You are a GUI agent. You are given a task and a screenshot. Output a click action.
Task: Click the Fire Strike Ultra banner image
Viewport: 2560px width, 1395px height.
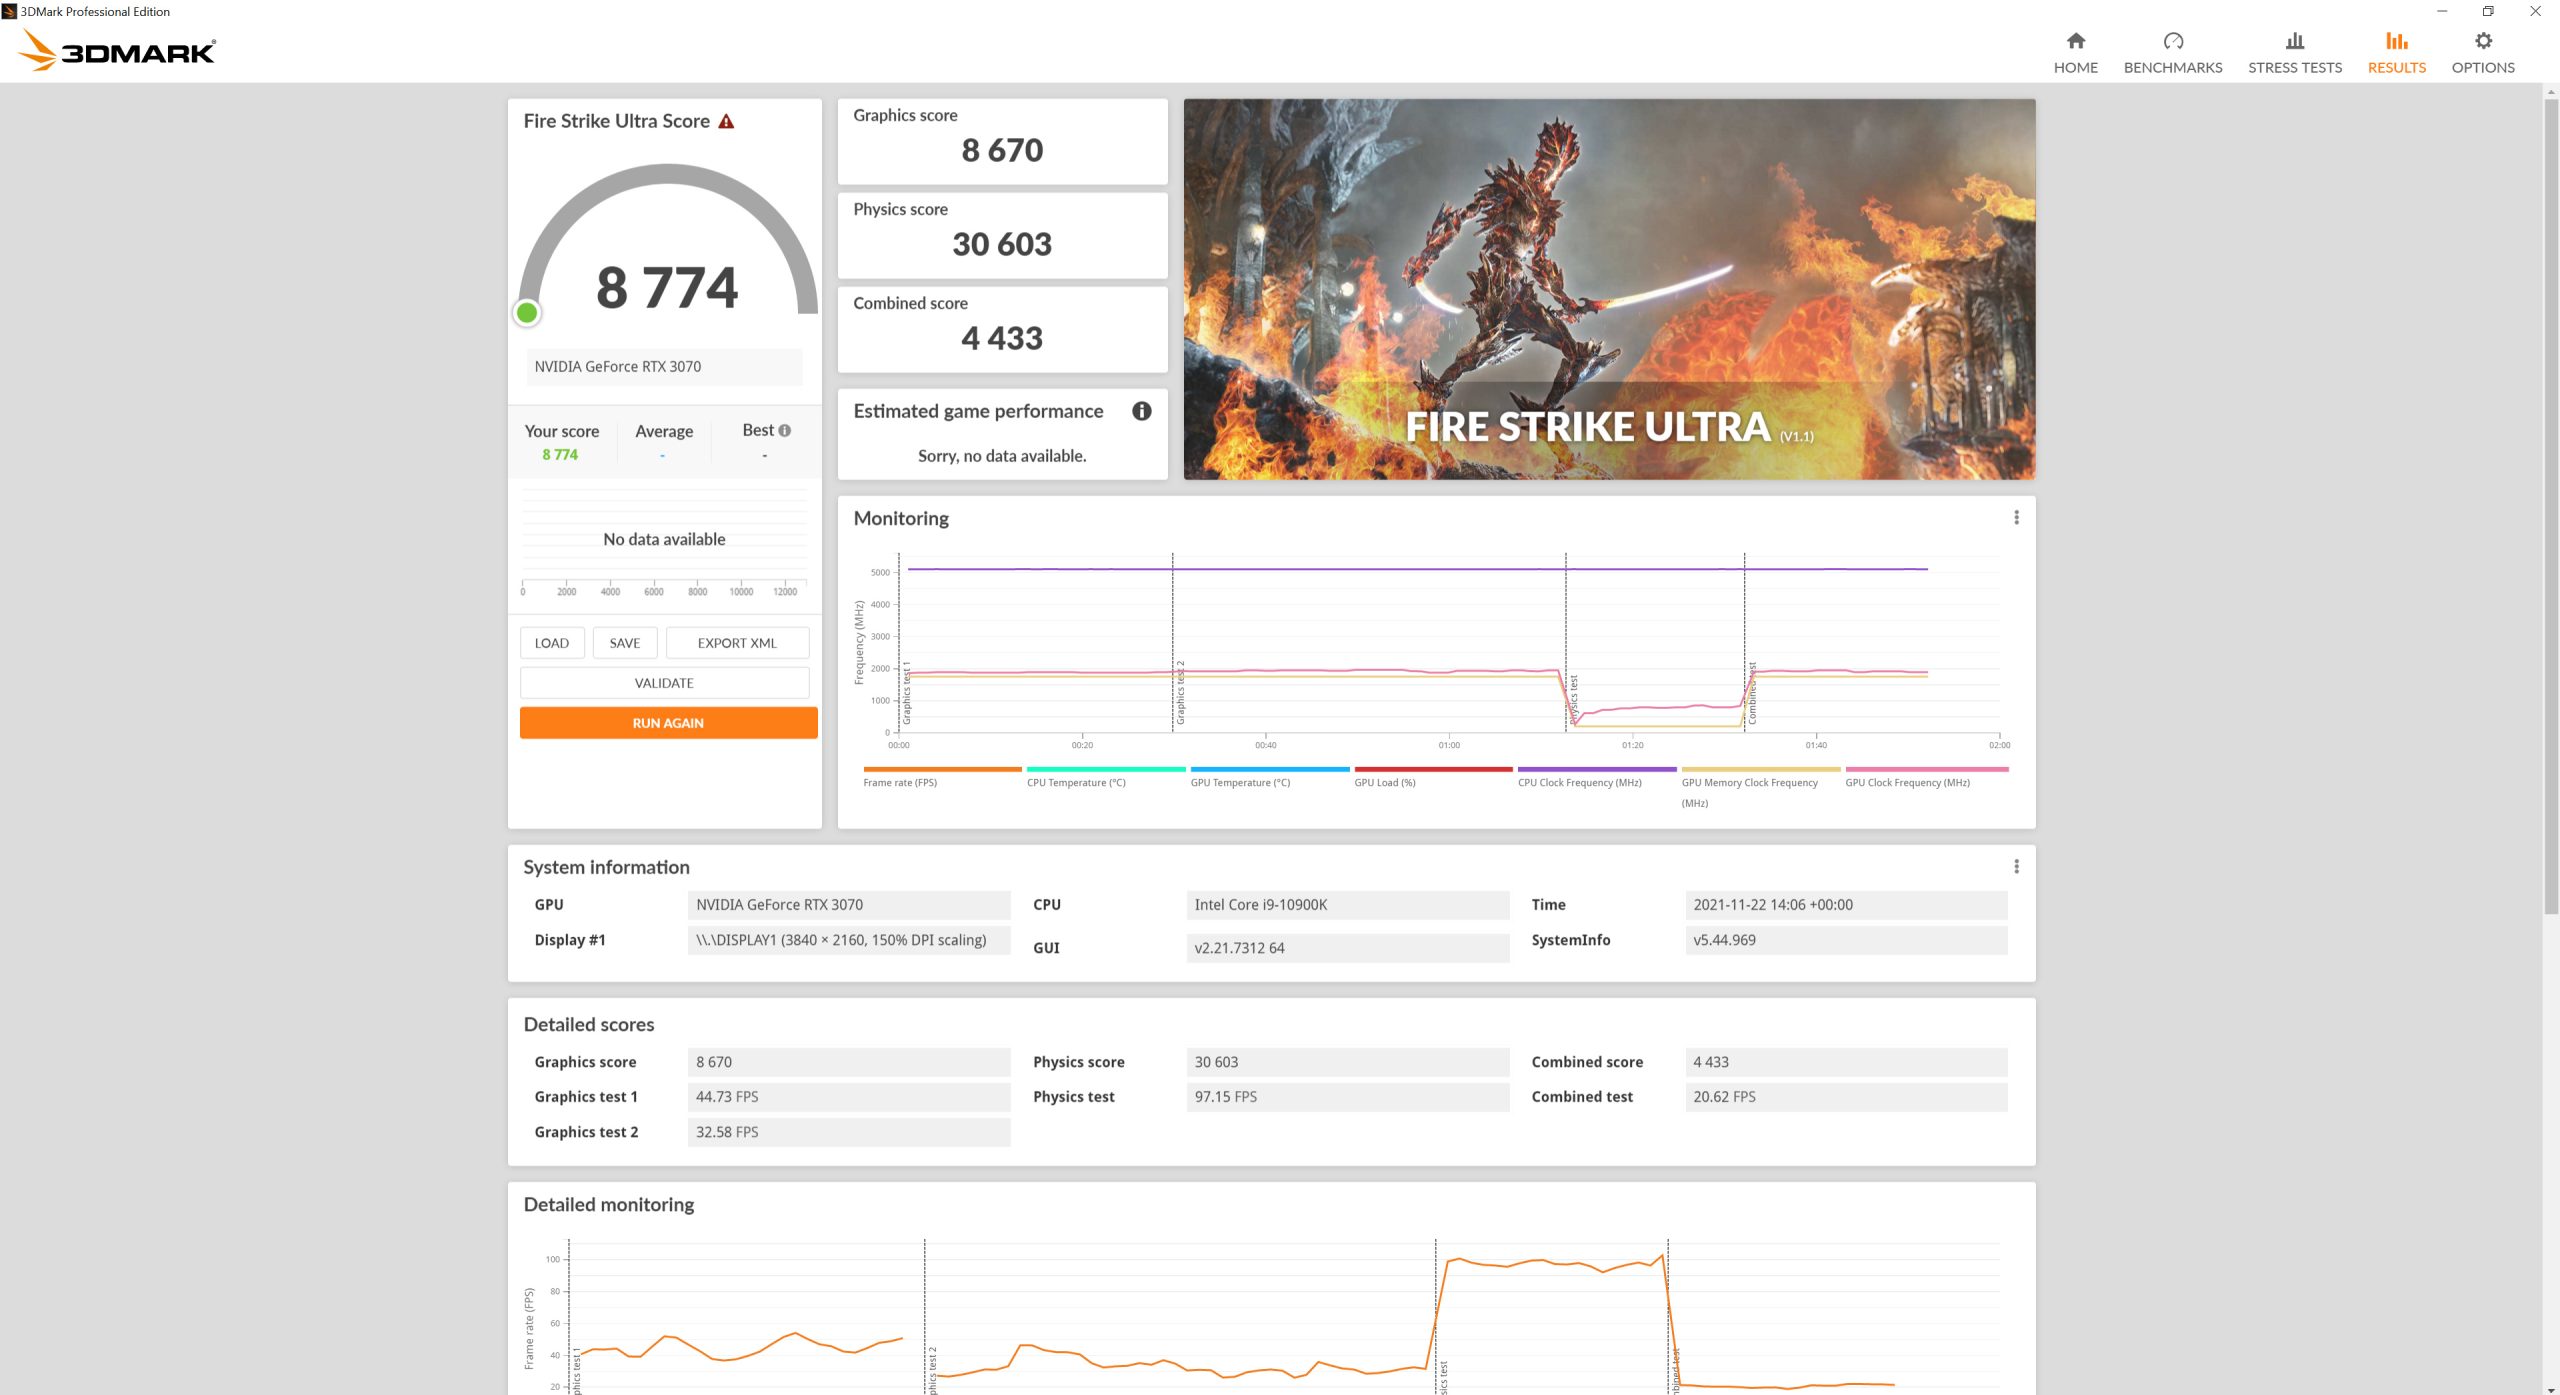[x=1608, y=289]
